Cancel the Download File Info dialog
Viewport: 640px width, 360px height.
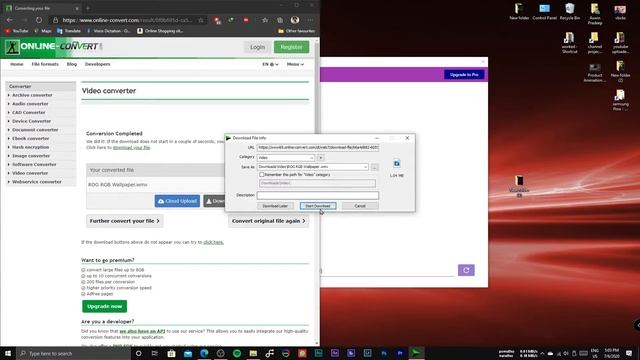(x=360, y=206)
